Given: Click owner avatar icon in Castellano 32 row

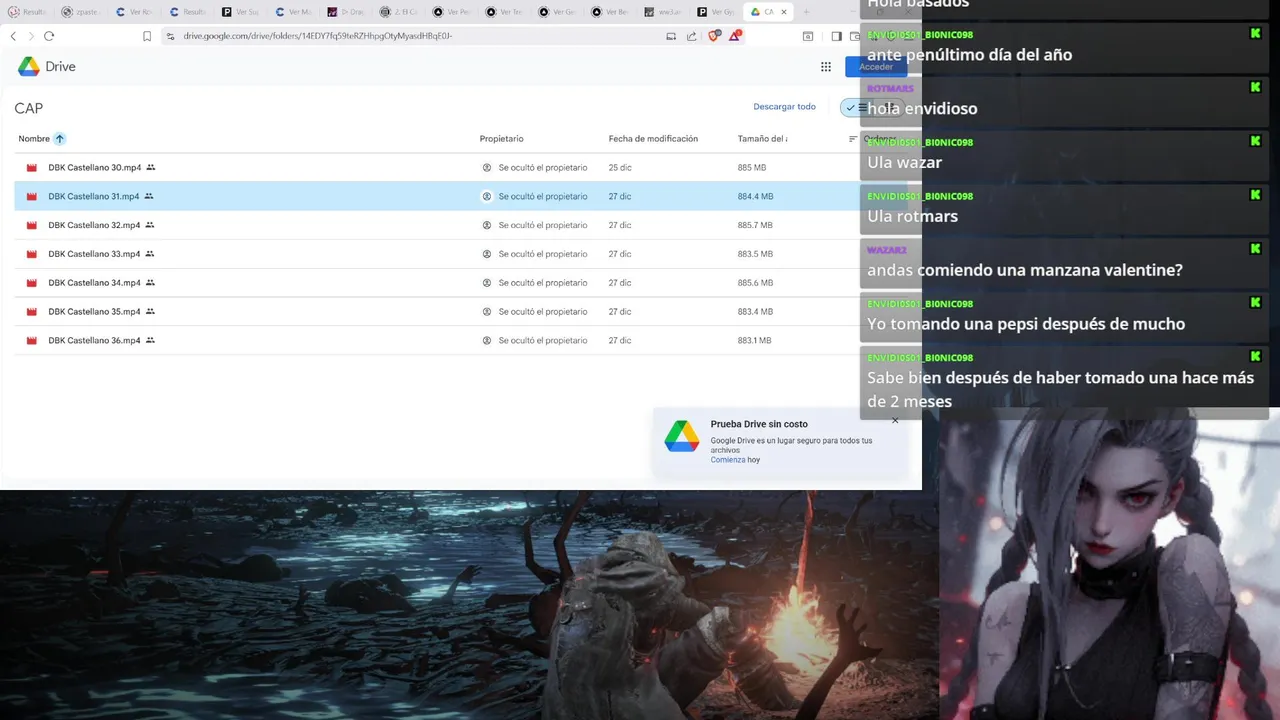Looking at the screenshot, I should click(487, 226).
